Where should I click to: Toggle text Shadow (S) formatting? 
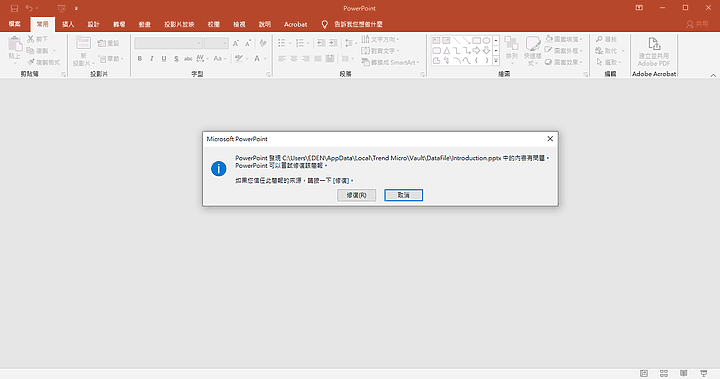[x=176, y=59]
